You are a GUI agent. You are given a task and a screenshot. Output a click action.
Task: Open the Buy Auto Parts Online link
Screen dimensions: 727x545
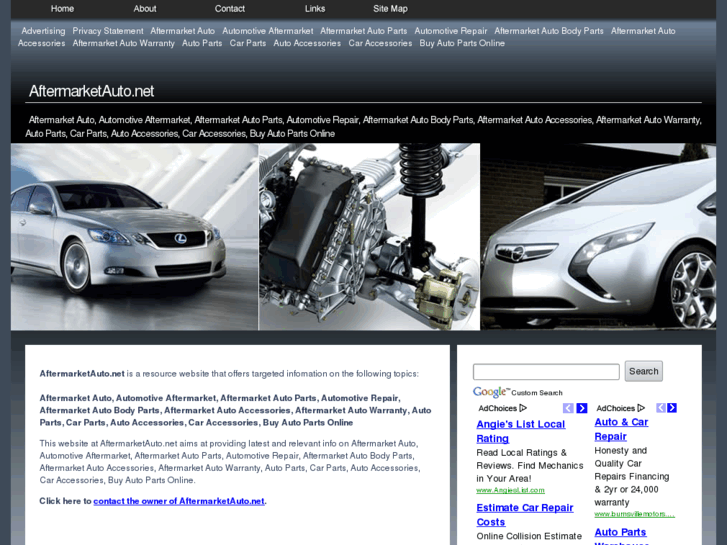tap(462, 43)
